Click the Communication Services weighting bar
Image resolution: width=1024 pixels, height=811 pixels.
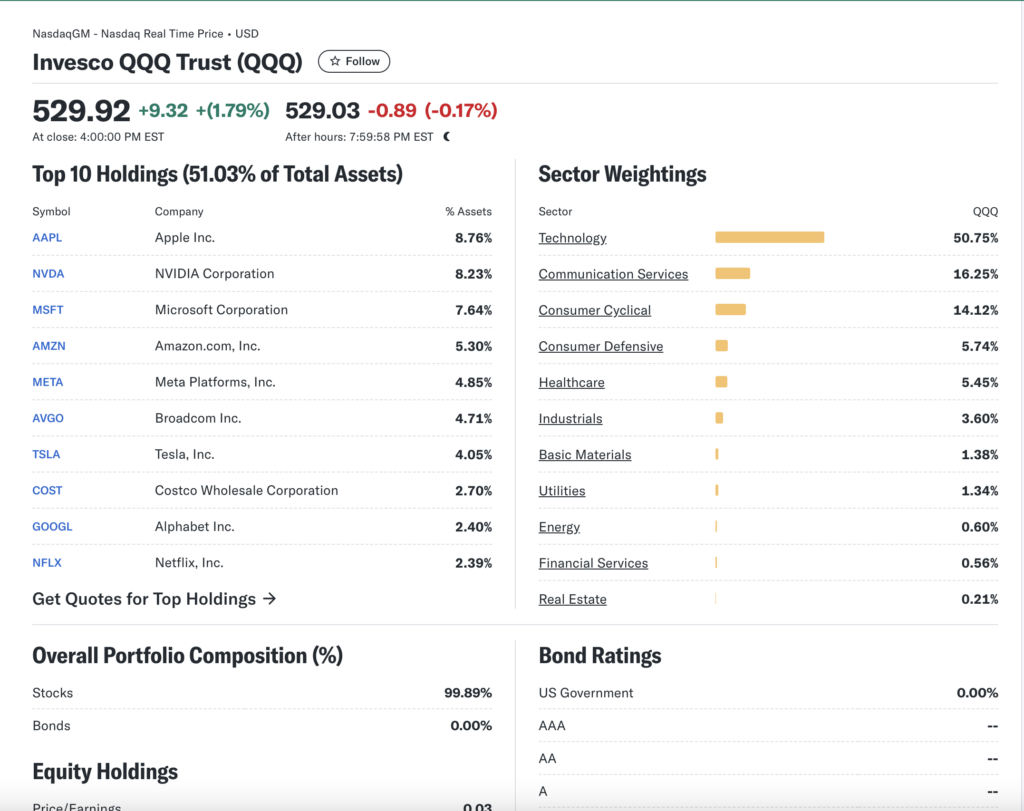coord(733,273)
